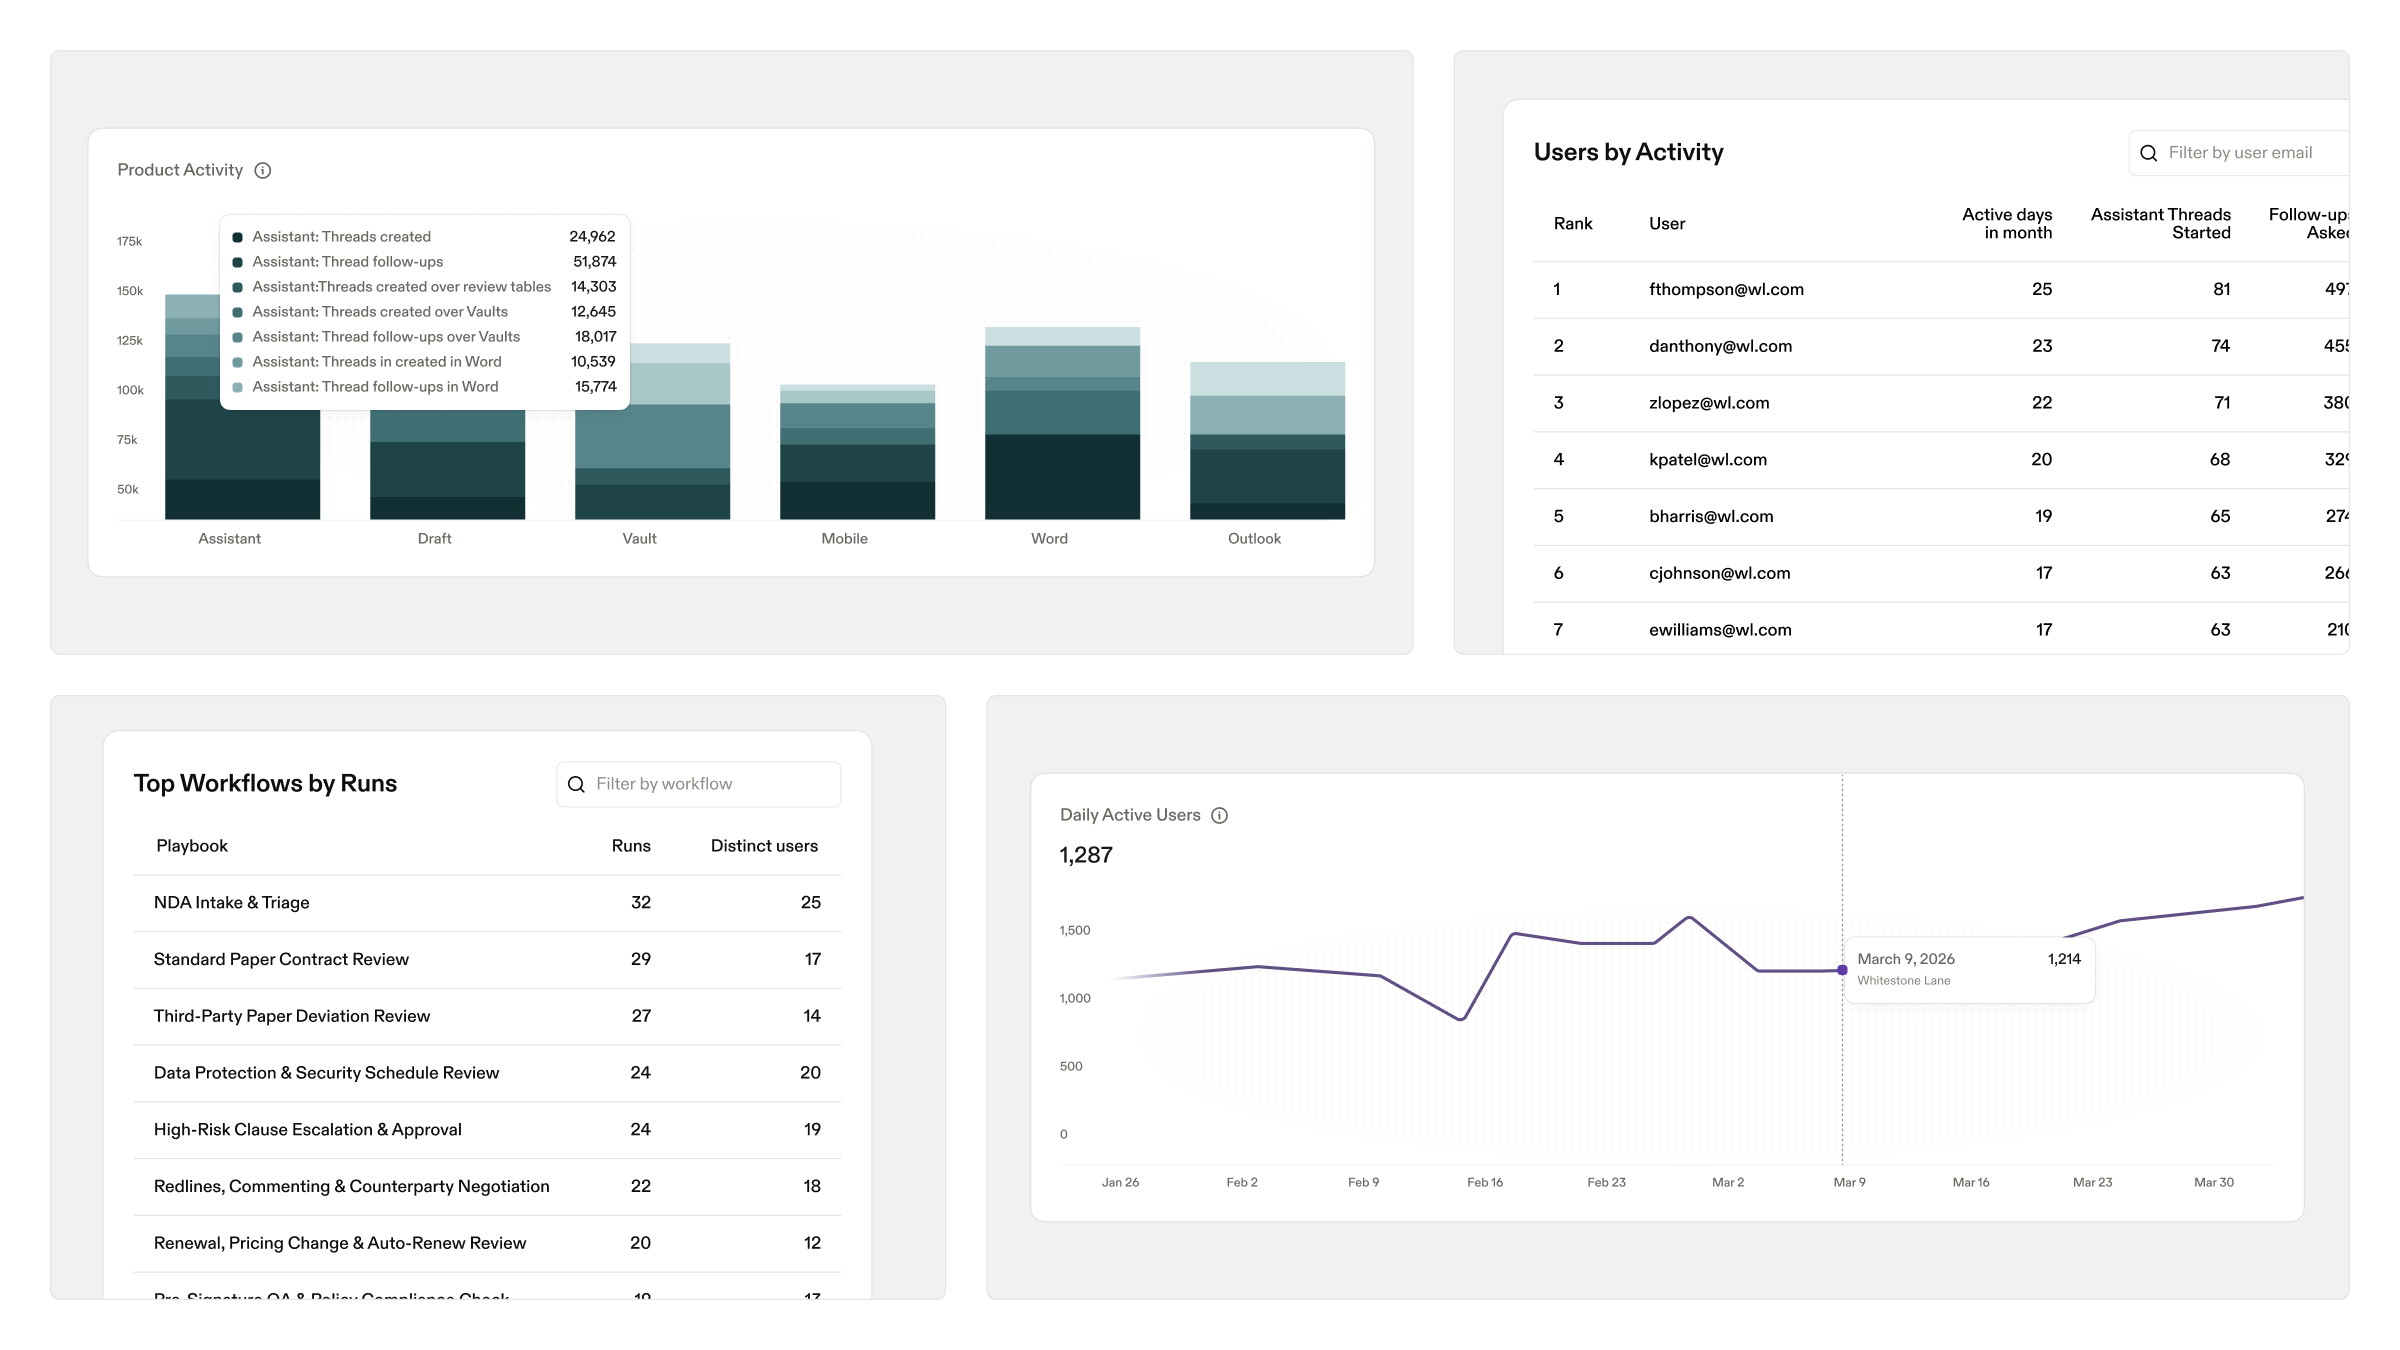Open fthompson@wl.com user row
2400x1350 pixels.
click(x=1726, y=290)
